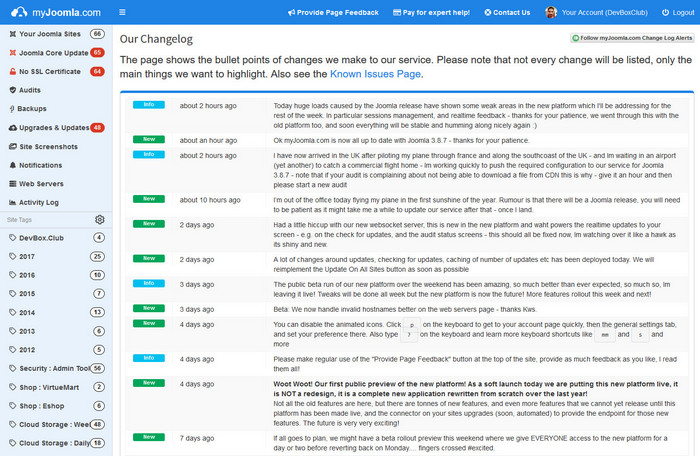Click the Joomla Core Update icon
The image size is (700, 456).
coord(12,53)
